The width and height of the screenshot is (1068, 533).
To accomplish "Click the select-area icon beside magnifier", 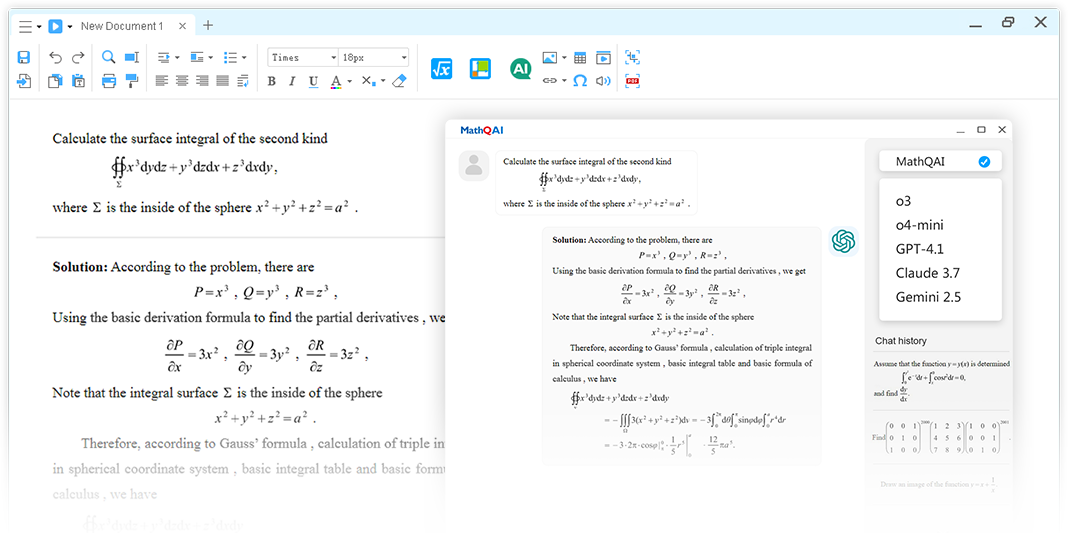I will [x=132, y=57].
